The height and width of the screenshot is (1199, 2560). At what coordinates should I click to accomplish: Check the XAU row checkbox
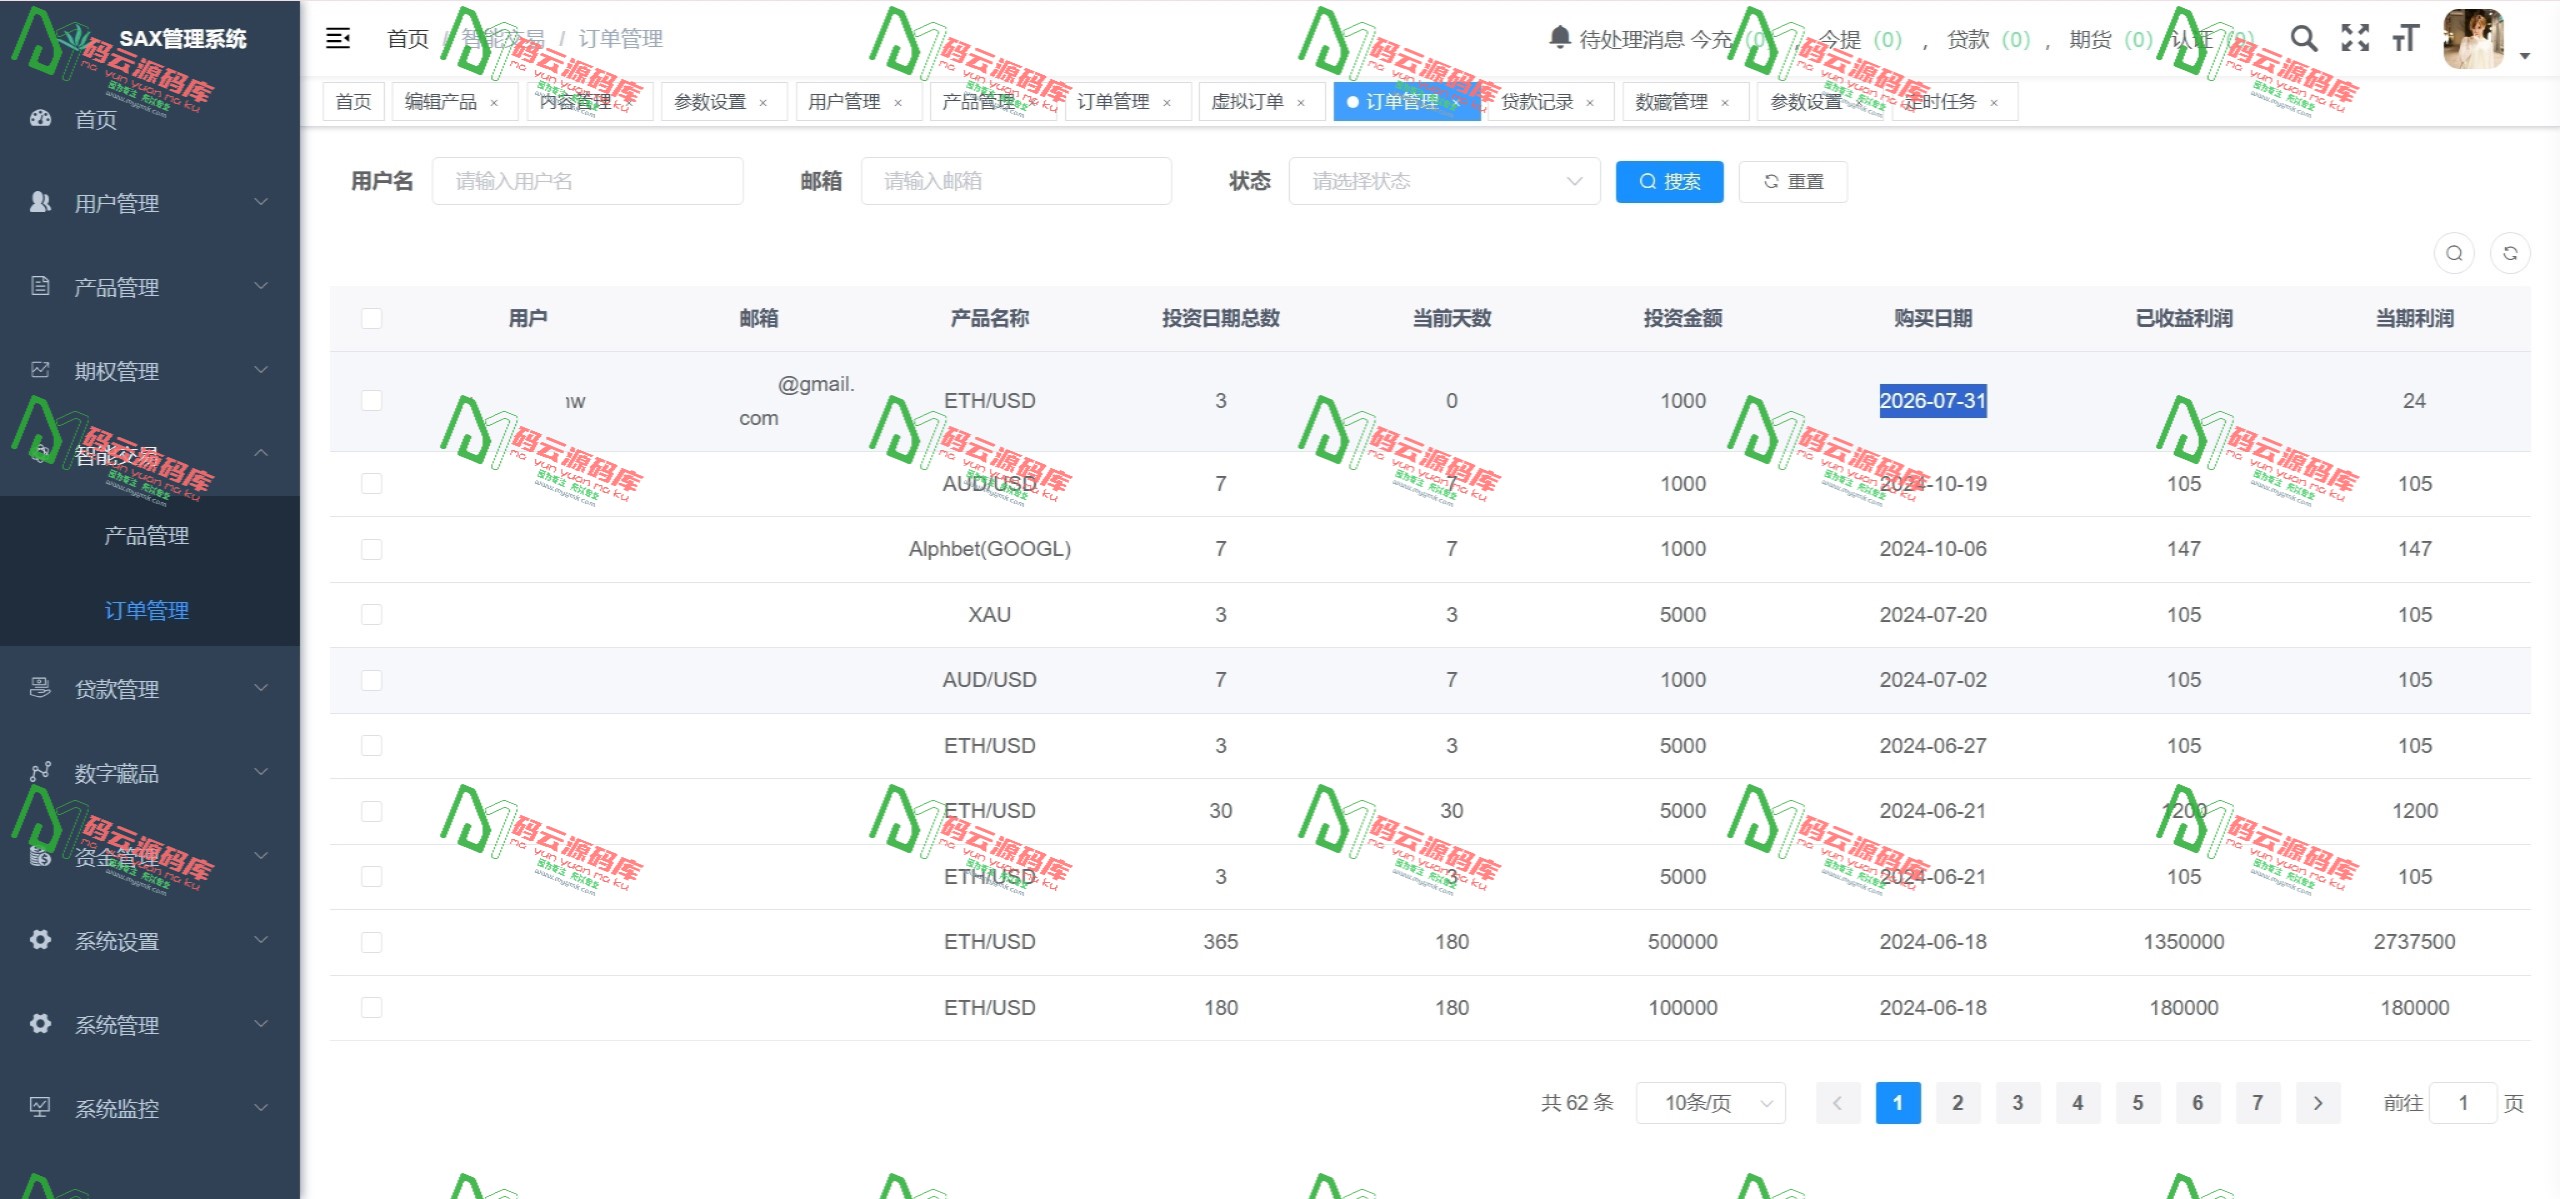(372, 615)
